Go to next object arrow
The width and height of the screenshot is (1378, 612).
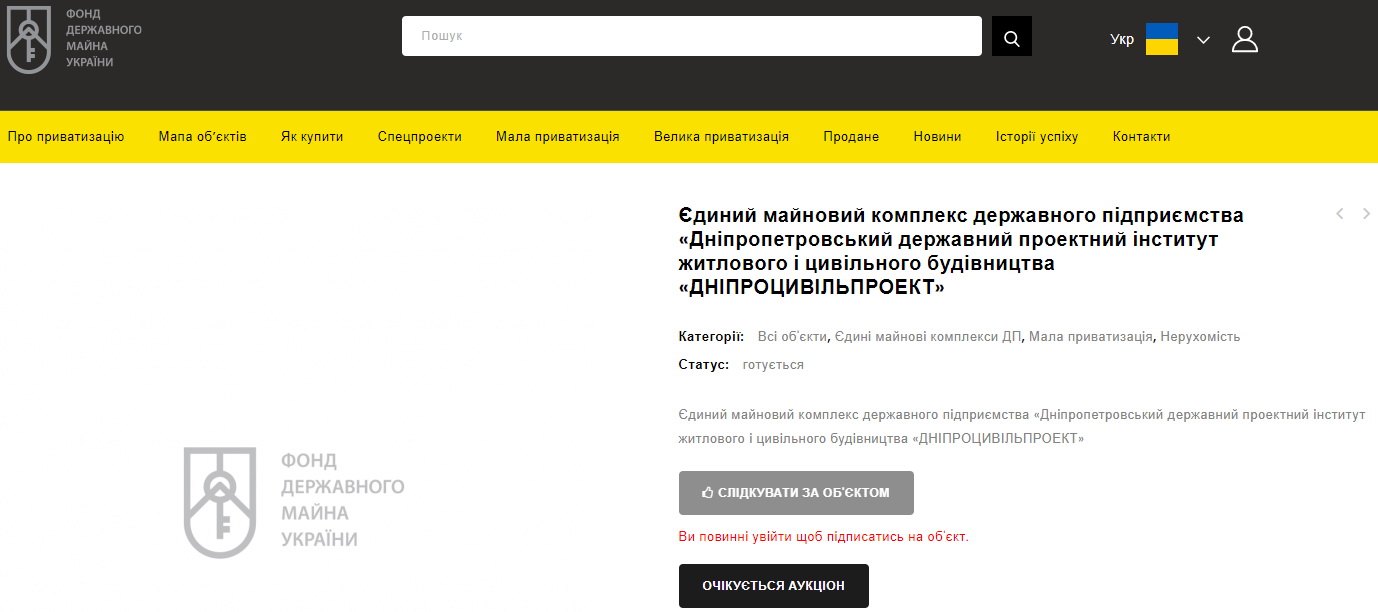1367,213
